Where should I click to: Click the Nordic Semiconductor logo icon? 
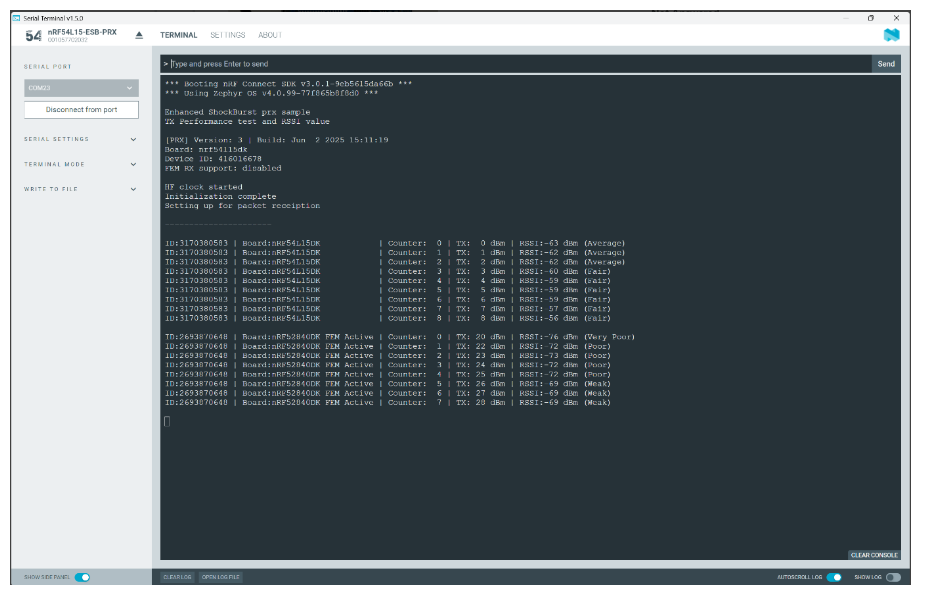click(x=891, y=35)
